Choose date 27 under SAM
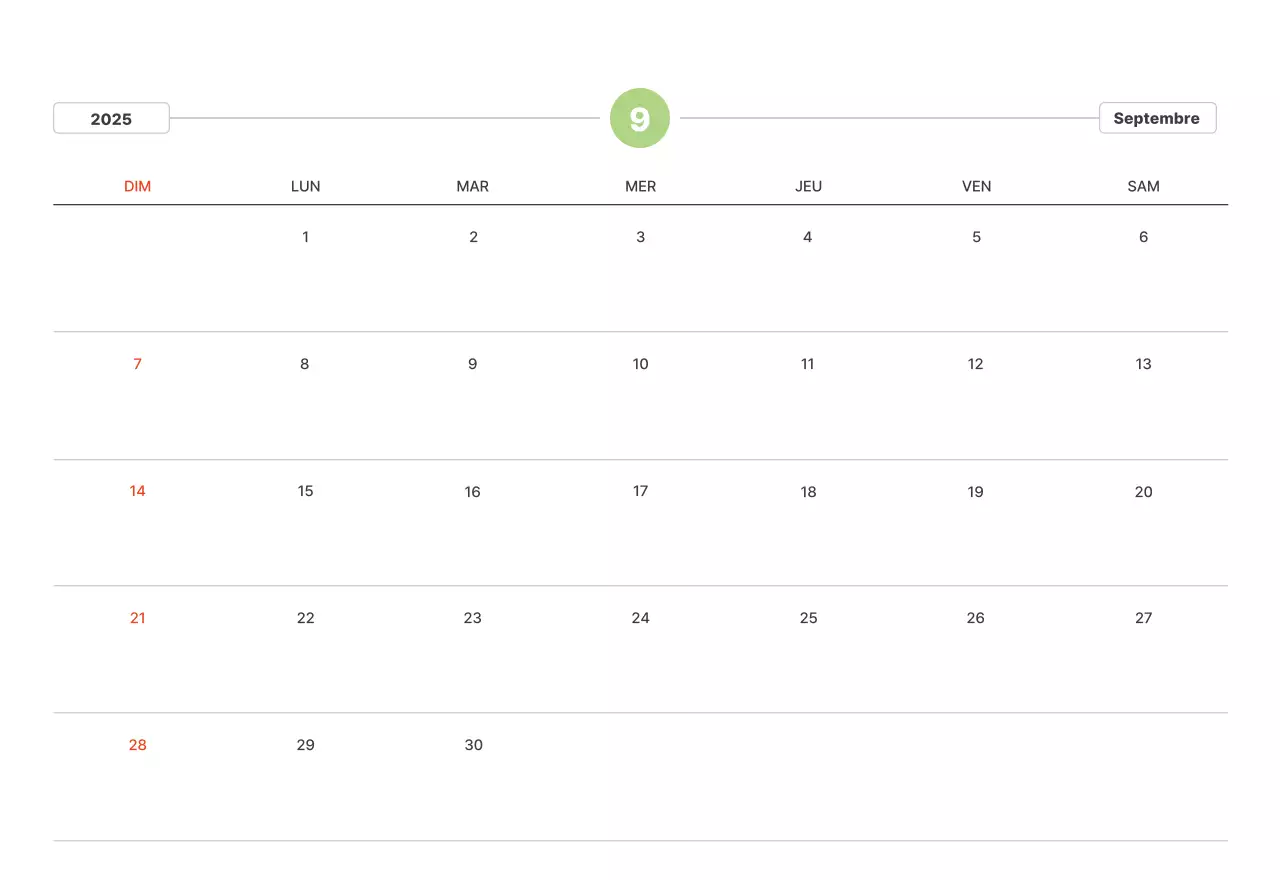This screenshot has width=1280, height=880. (x=1143, y=618)
